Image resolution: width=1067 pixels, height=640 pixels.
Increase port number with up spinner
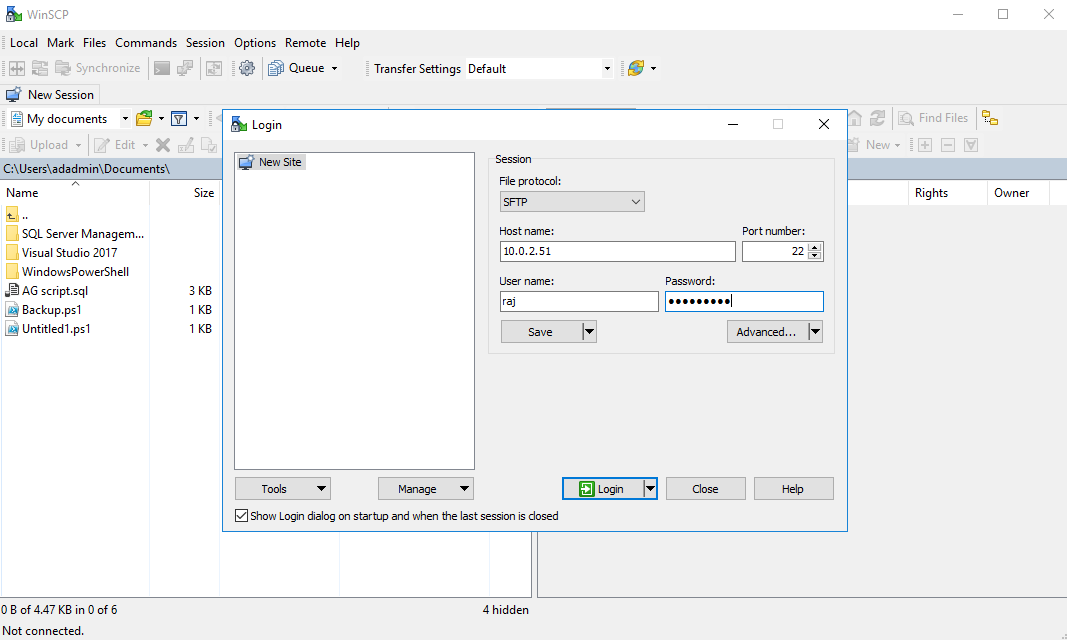[815, 247]
